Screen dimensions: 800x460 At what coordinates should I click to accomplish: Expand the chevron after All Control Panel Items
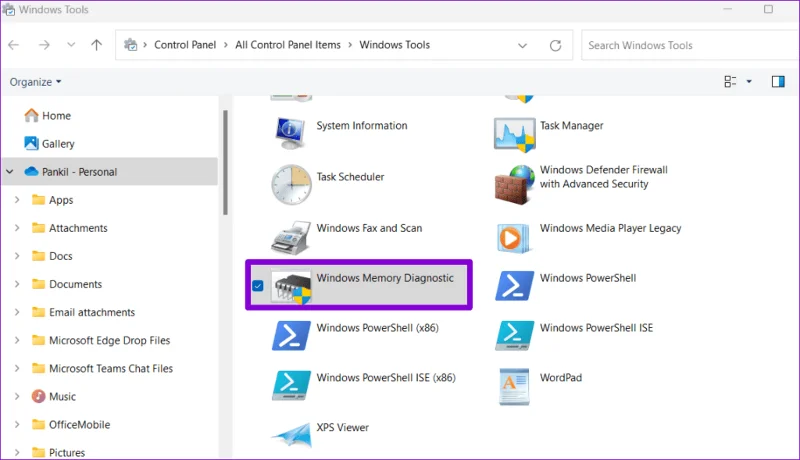point(350,45)
